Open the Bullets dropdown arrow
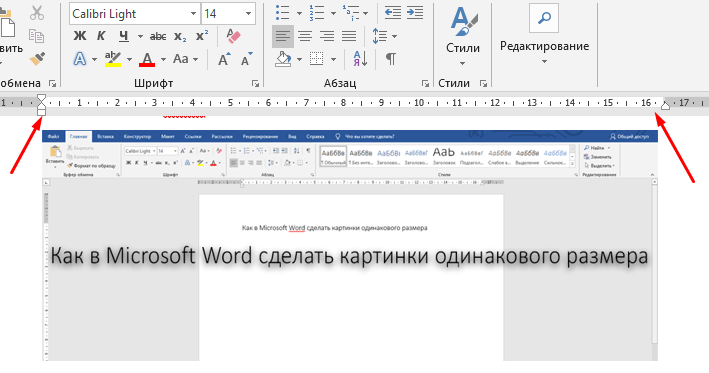Image resolution: width=709 pixels, height=373 pixels. coord(299,14)
